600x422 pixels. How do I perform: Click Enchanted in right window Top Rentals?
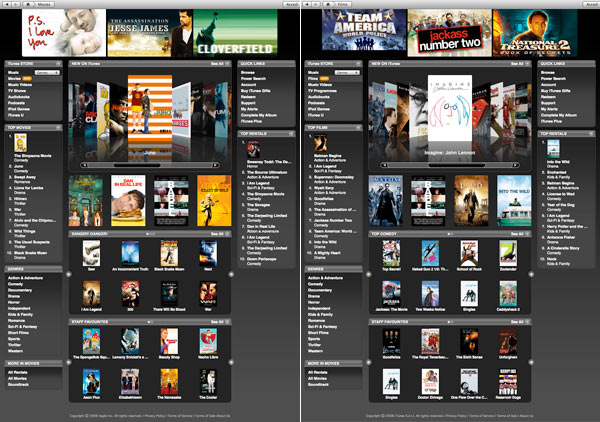pos(556,173)
